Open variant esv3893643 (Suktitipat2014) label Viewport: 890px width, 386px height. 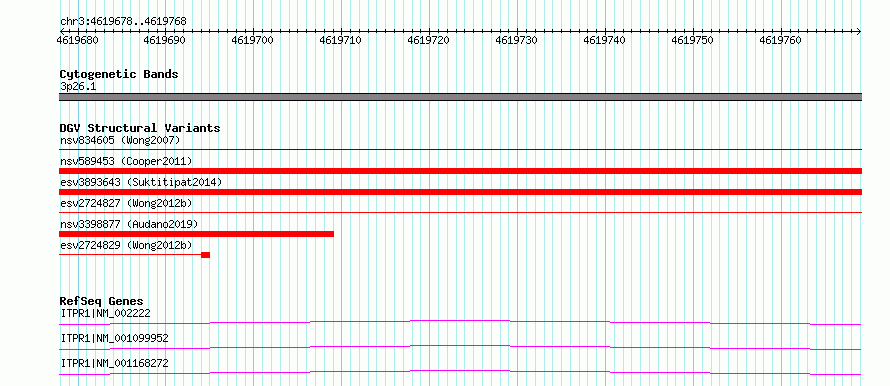tap(141, 182)
